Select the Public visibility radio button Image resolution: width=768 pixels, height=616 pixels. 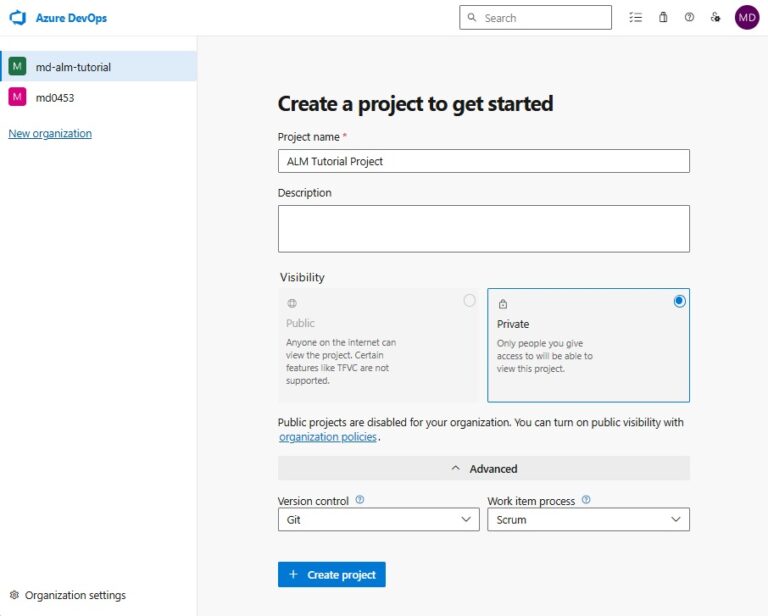pyautogui.click(x=469, y=300)
